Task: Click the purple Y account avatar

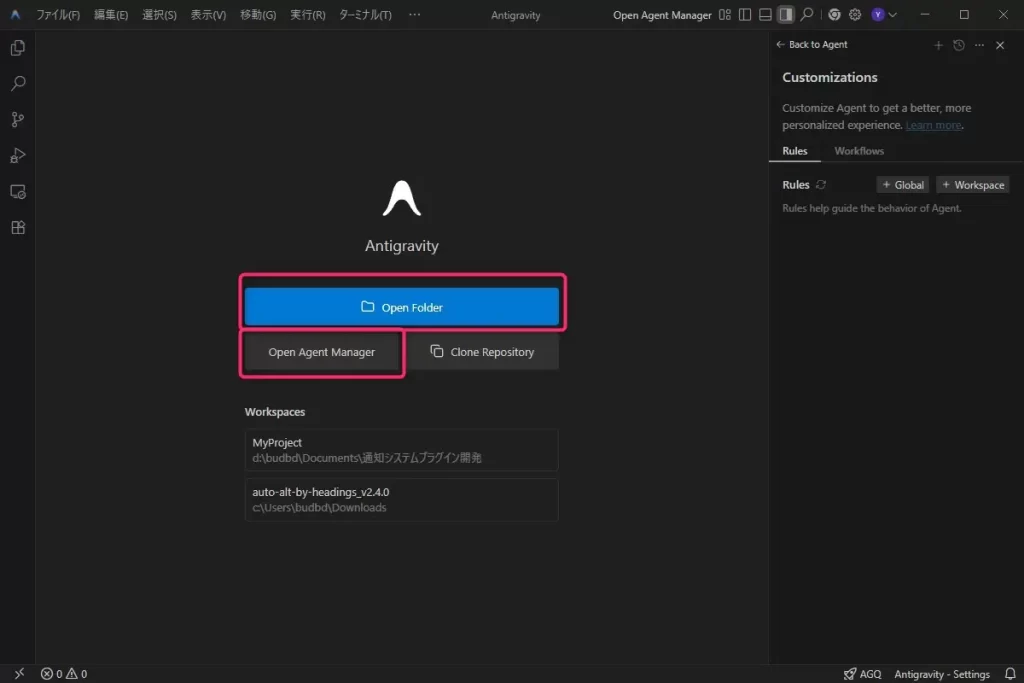Action: point(878,14)
